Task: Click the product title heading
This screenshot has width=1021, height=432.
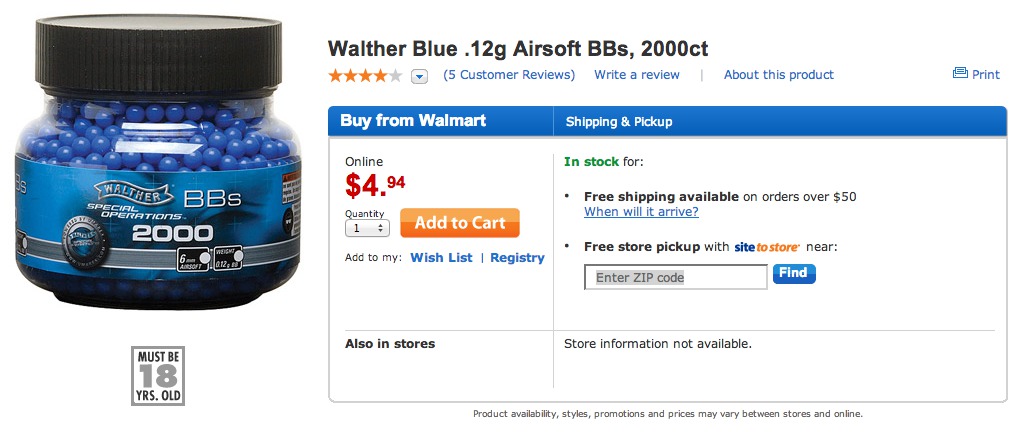Action: pyautogui.click(x=518, y=48)
